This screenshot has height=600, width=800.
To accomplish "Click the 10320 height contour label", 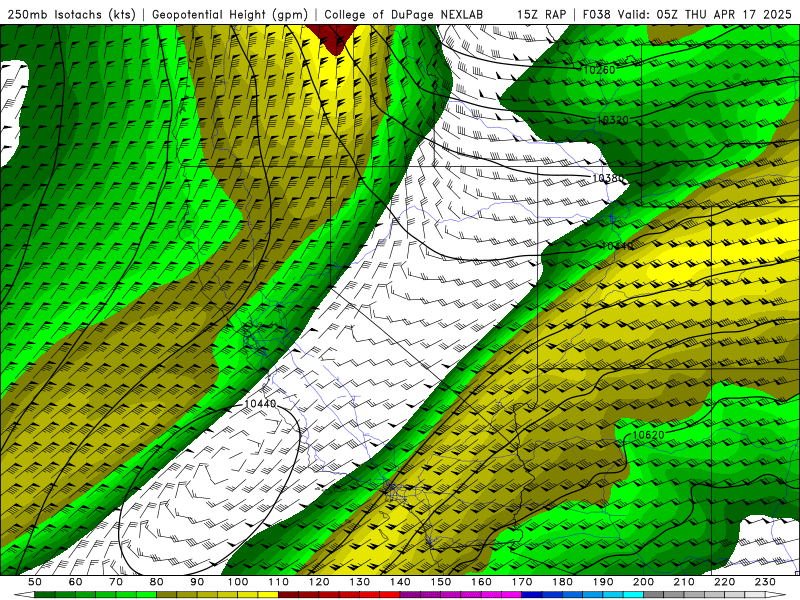I will point(612,120).
